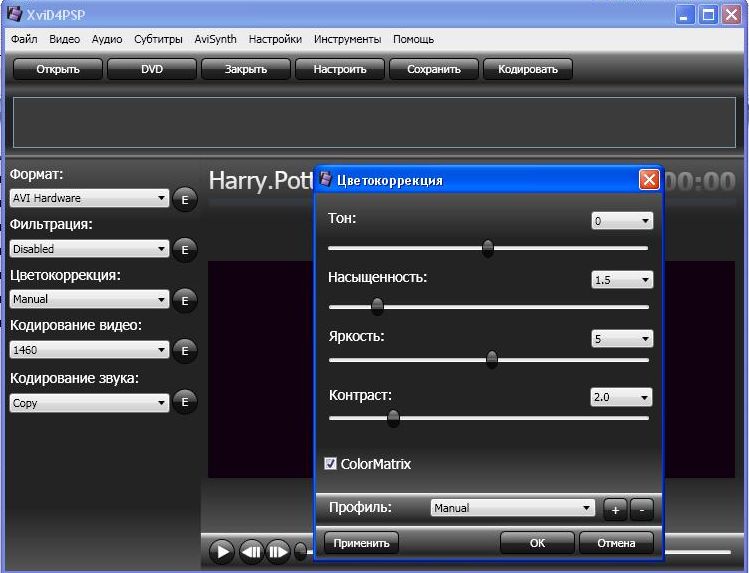Click the Цветокоррекция dialog title icon

point(326,180)
